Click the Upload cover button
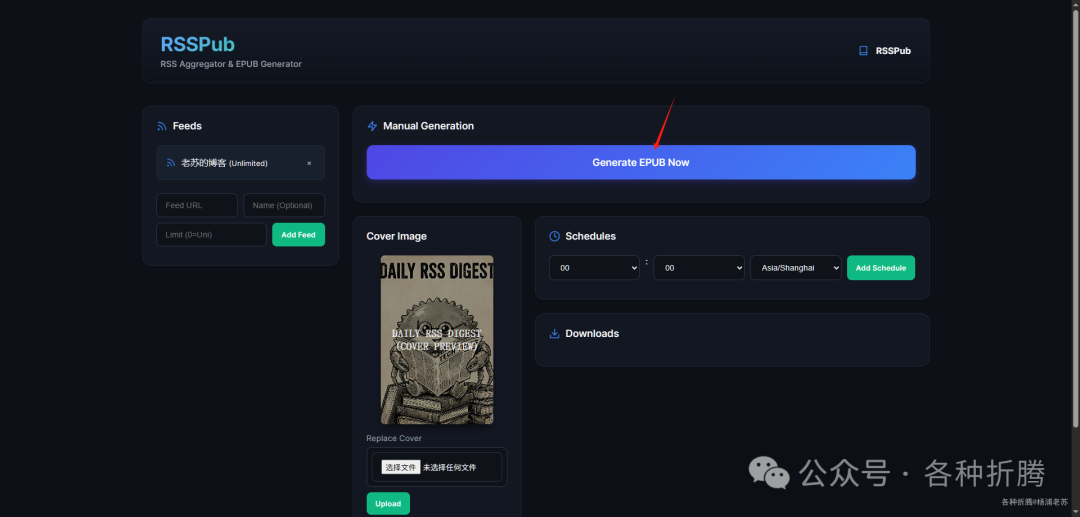 [x=388, y=503]
